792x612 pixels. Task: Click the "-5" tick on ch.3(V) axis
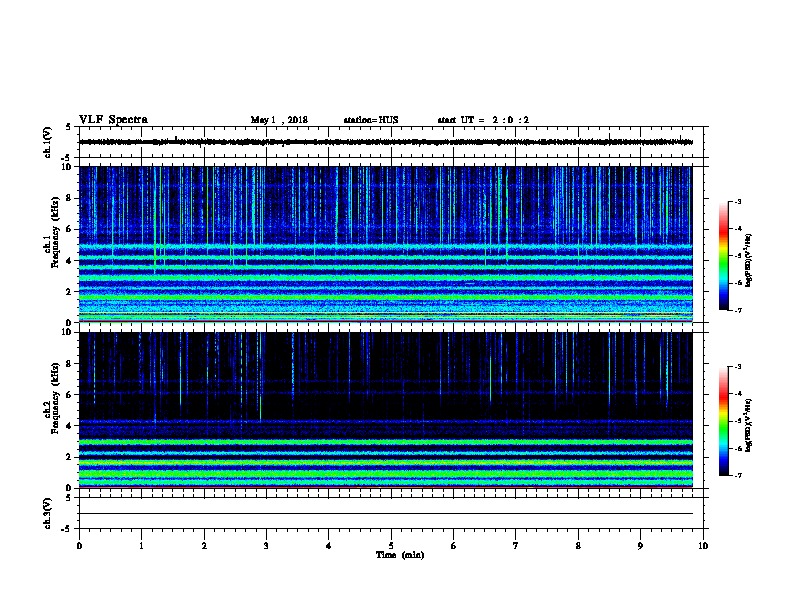click(x=67, y=529)
